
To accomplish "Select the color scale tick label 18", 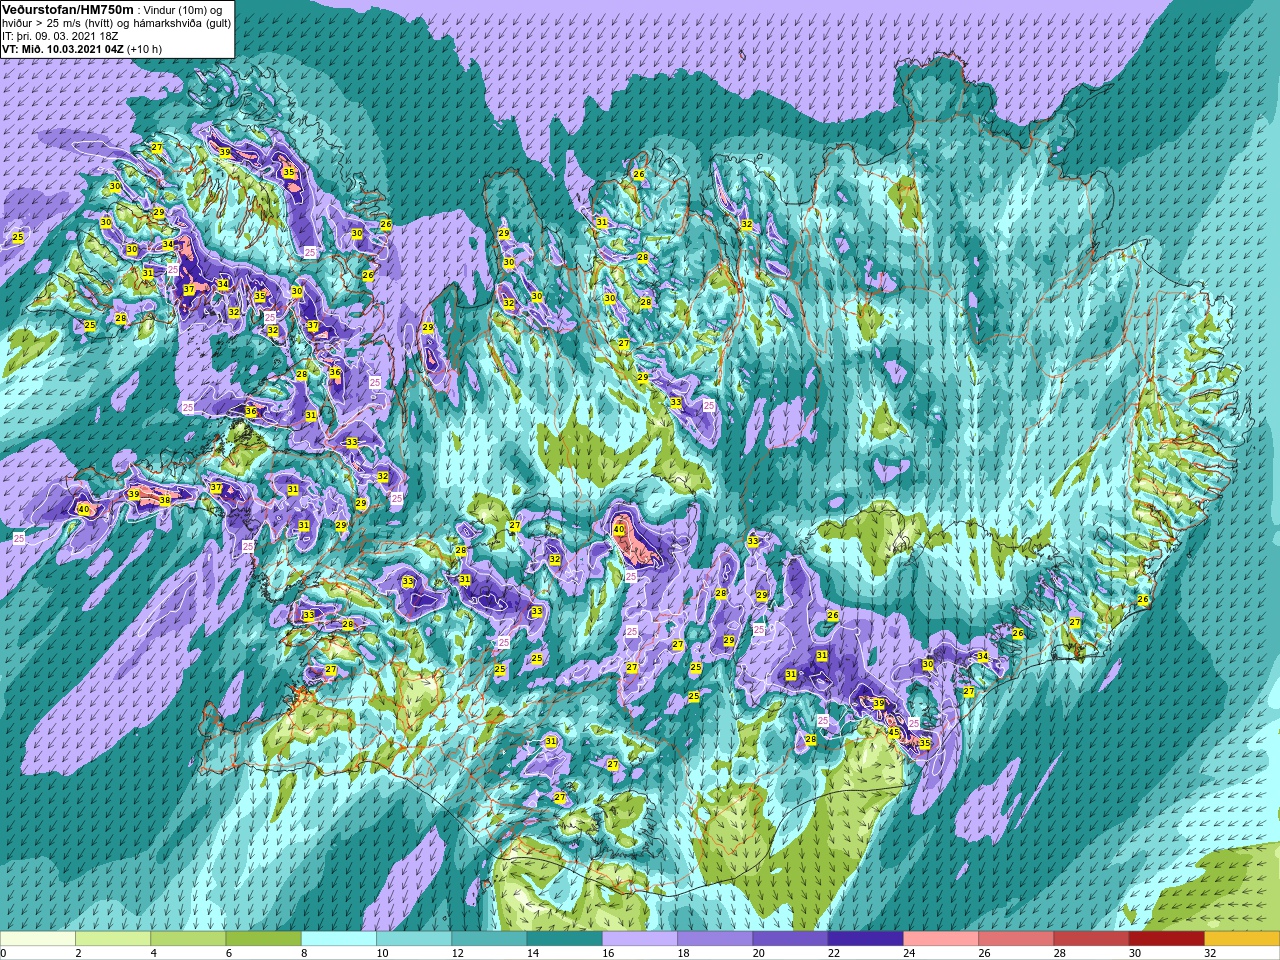I will click(683, 953).
